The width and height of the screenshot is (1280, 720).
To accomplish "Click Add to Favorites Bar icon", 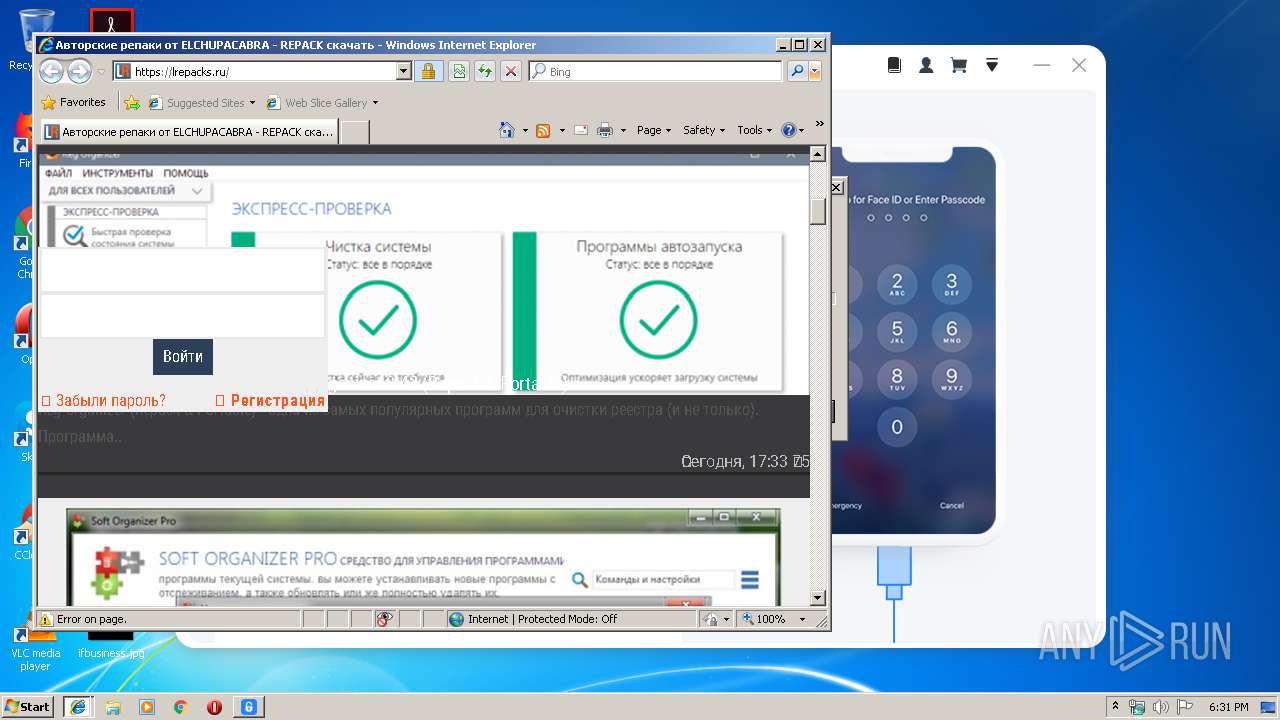I will (131, 102).
